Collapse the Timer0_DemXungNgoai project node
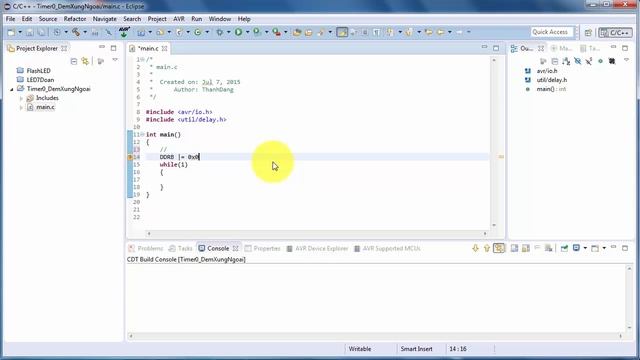 coord(11,89)
